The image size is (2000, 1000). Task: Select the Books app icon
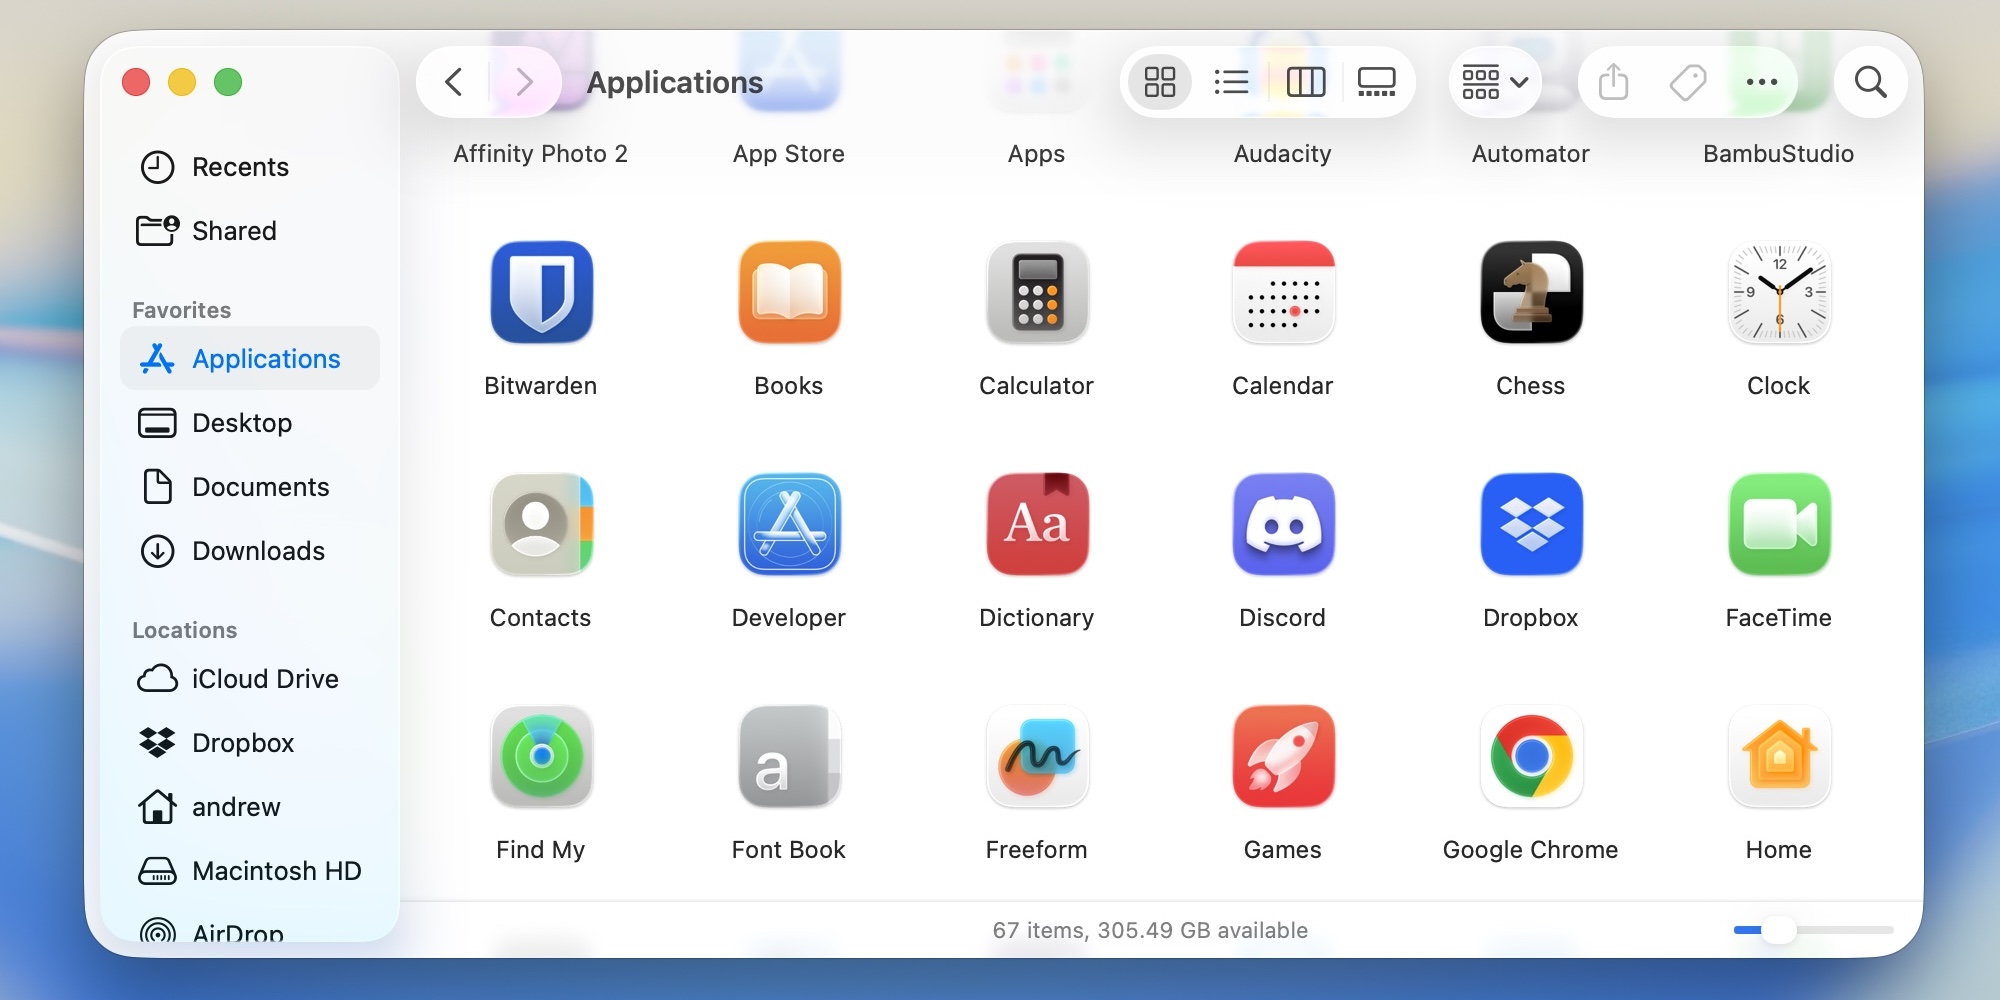pos(789,292)
